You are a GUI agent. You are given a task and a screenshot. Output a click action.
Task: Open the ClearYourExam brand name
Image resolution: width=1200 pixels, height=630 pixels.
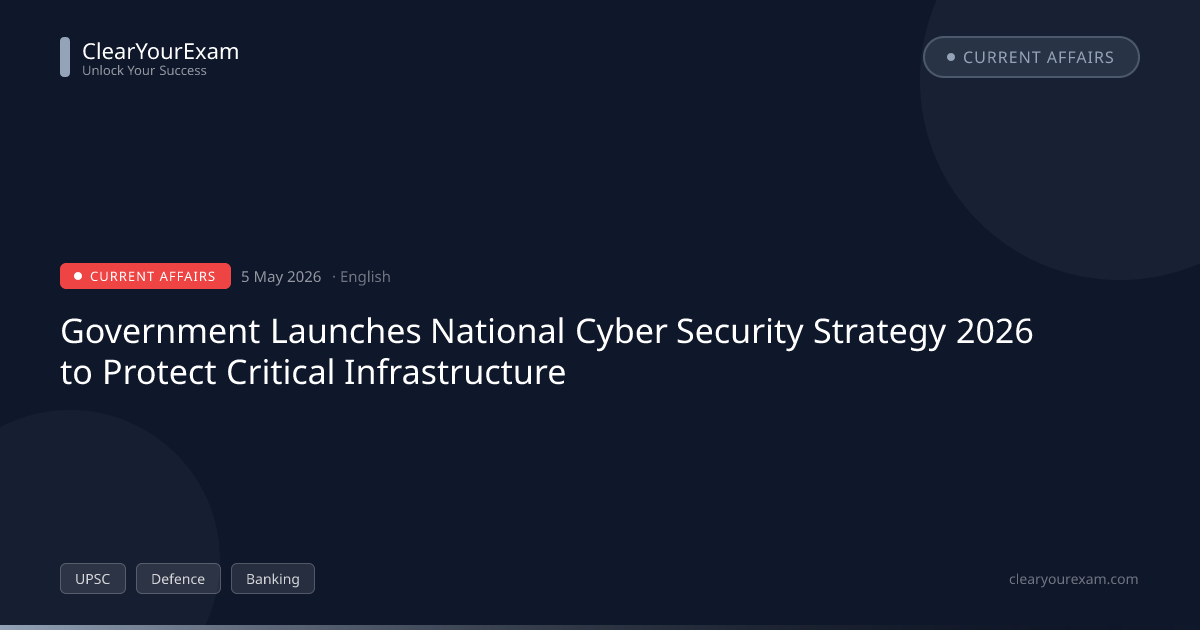[160, 51]
